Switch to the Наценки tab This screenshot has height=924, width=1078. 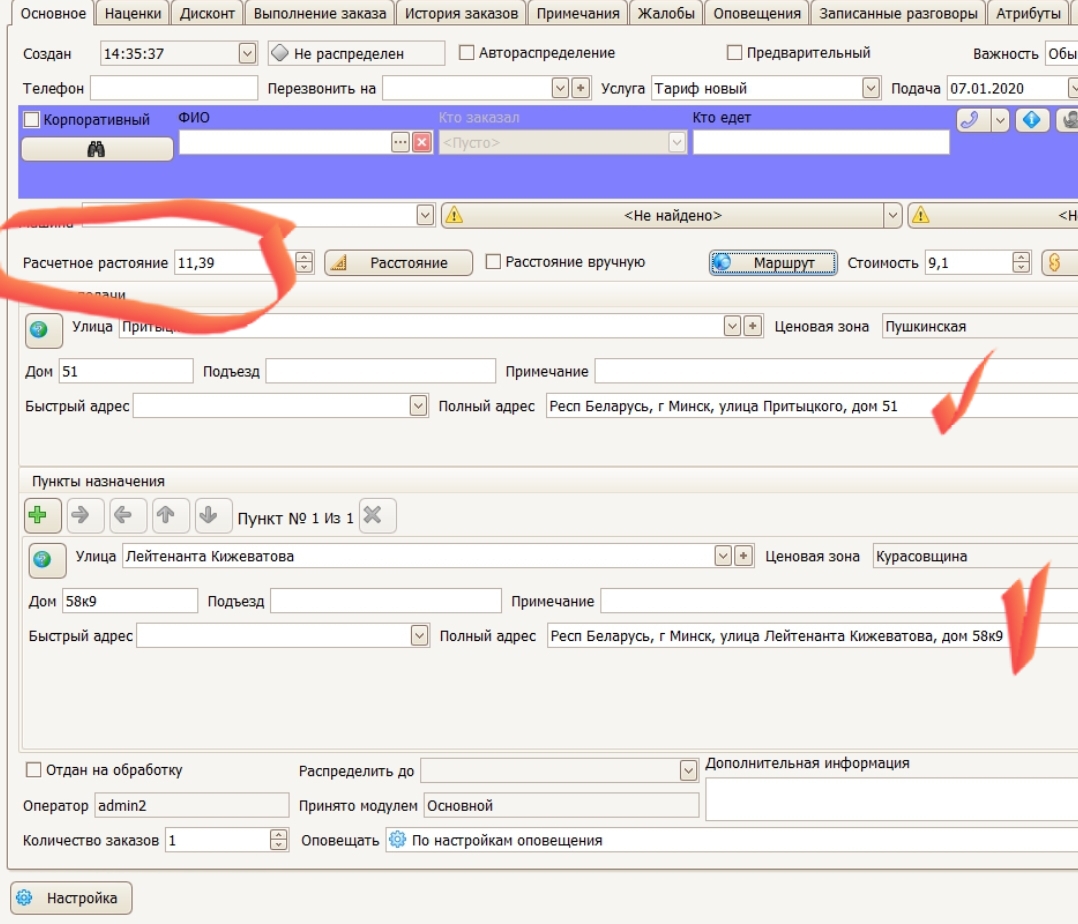click(133, 13)
